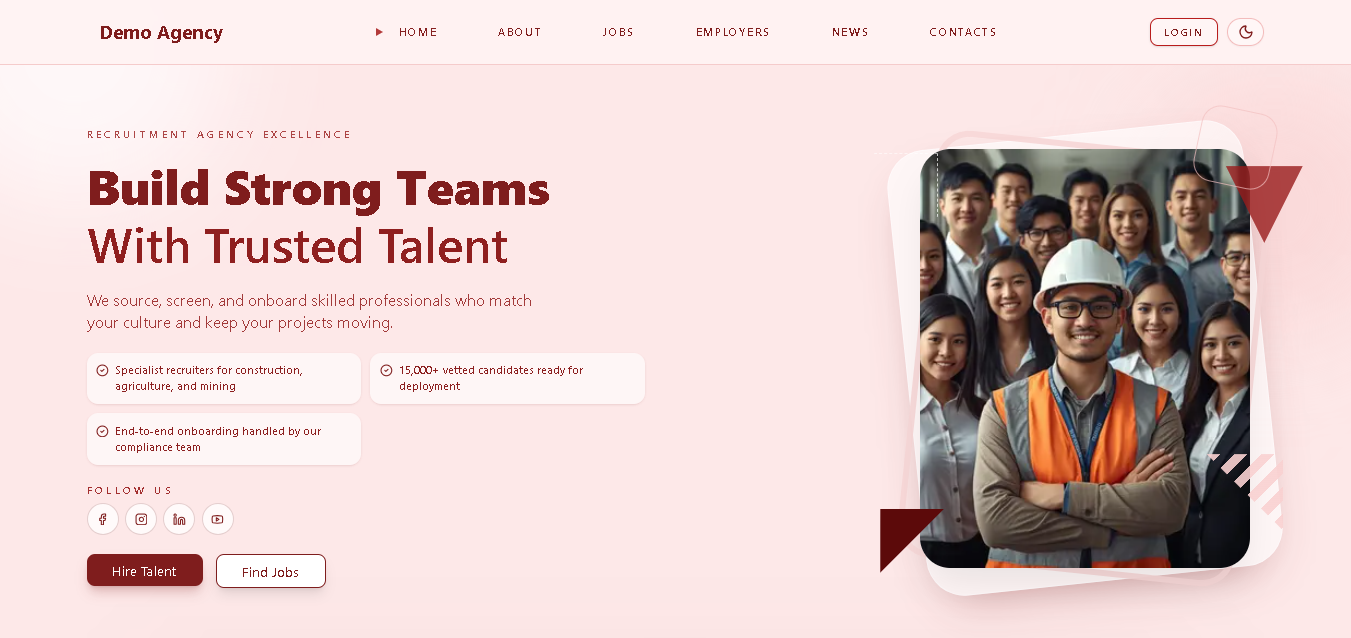Open the Employers menu item
Screen dimensions: 1351x638
tap(733, 32)
